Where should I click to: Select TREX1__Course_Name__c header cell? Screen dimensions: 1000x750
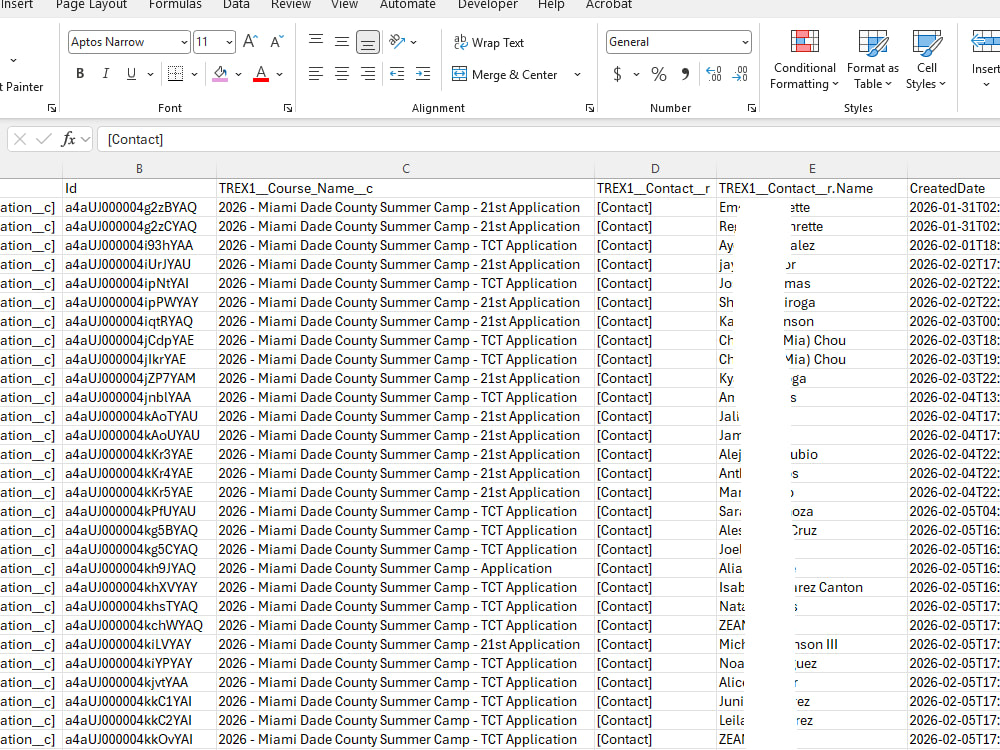[x=406, y=188]
